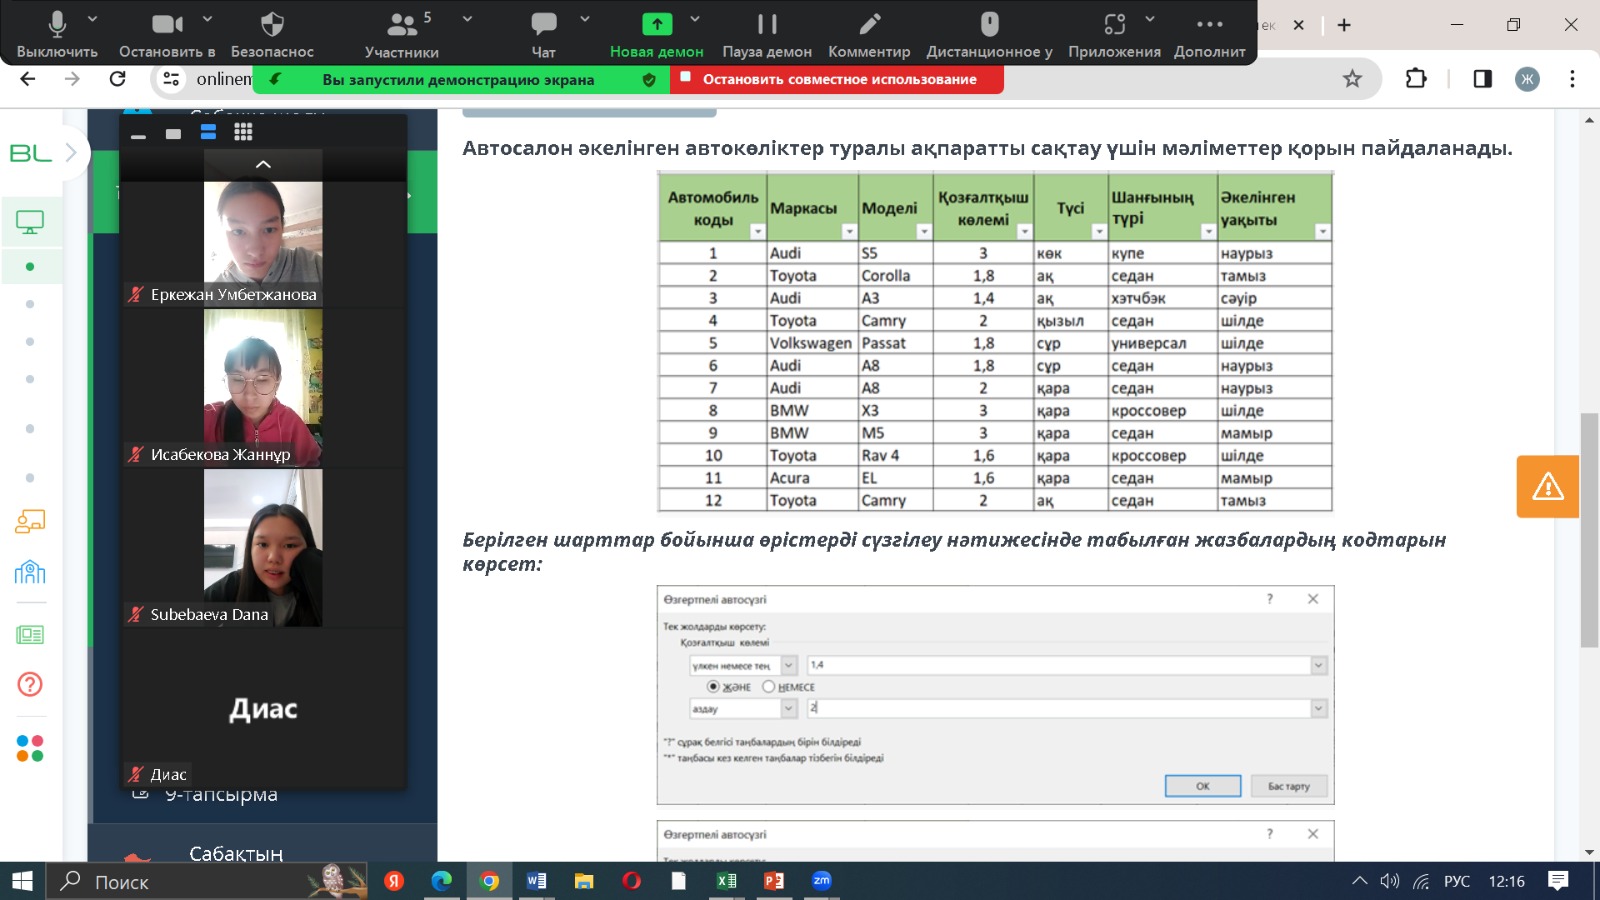Open Chrome profile avatar Ж
This screenshot has height=900, width=1600.
[1527, 79]
